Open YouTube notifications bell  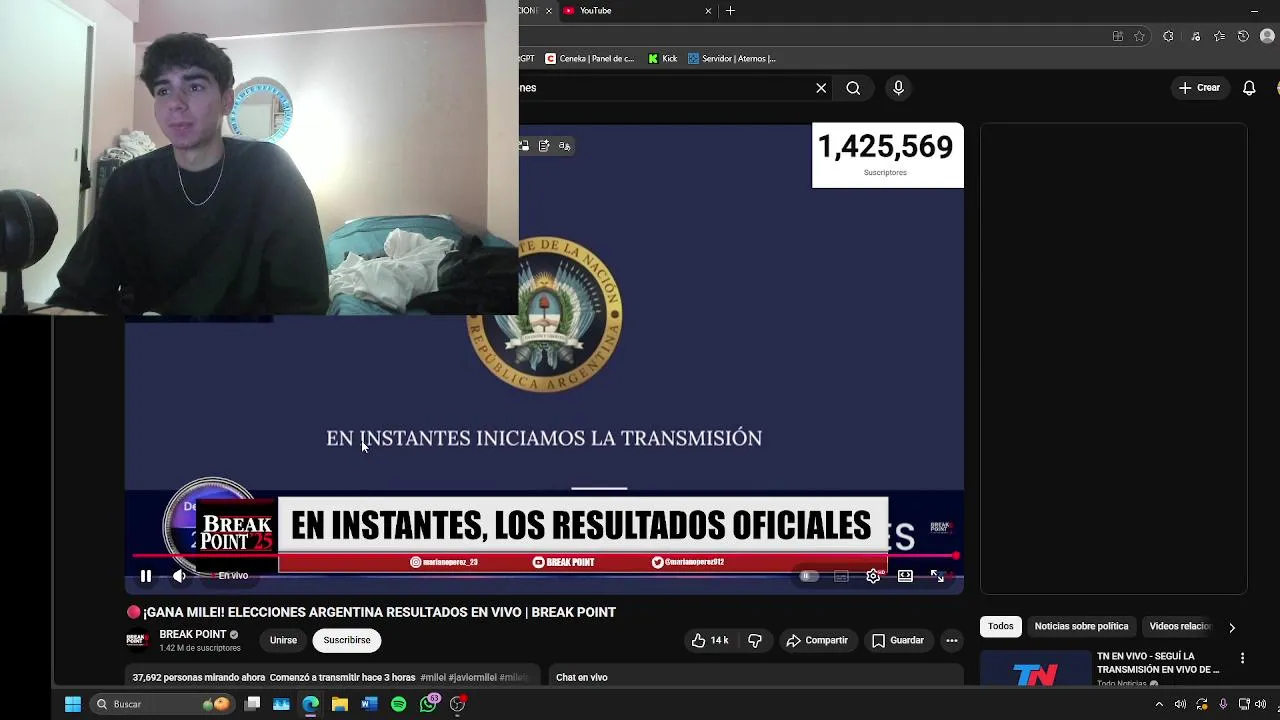click(x=1249, y=88)
